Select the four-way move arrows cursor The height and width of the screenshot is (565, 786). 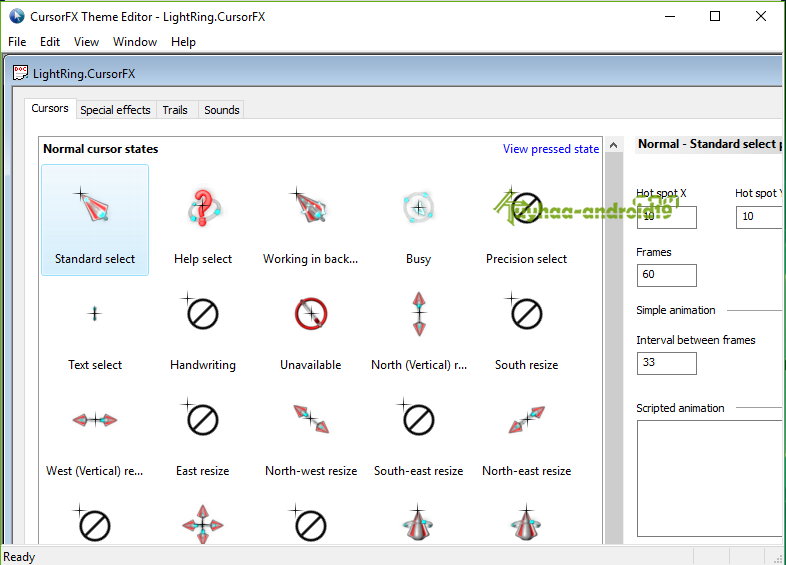[203, 524]
